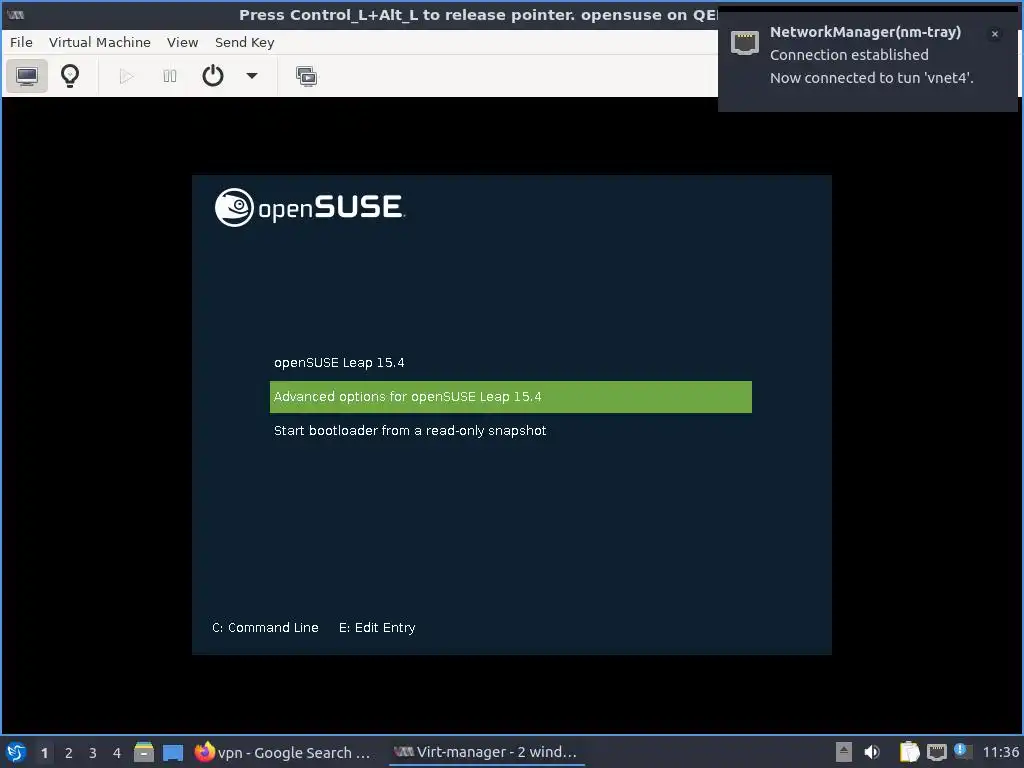The width and height of the screenshot is (1024, 768).
Task: Switch to vpn - Google Search Firefox window
Action: pyautogui.click(x=283, y=752)
